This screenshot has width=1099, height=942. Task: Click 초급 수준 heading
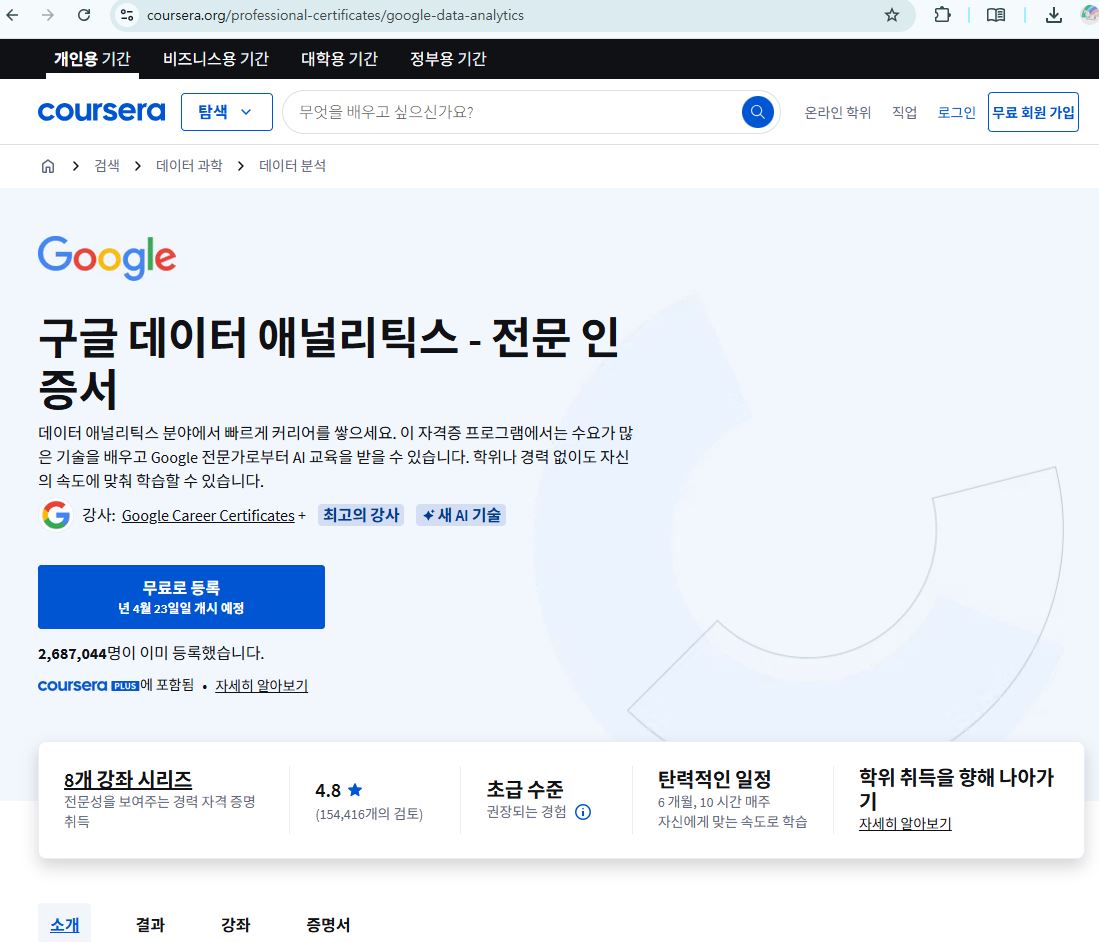[x=525, y=789]
